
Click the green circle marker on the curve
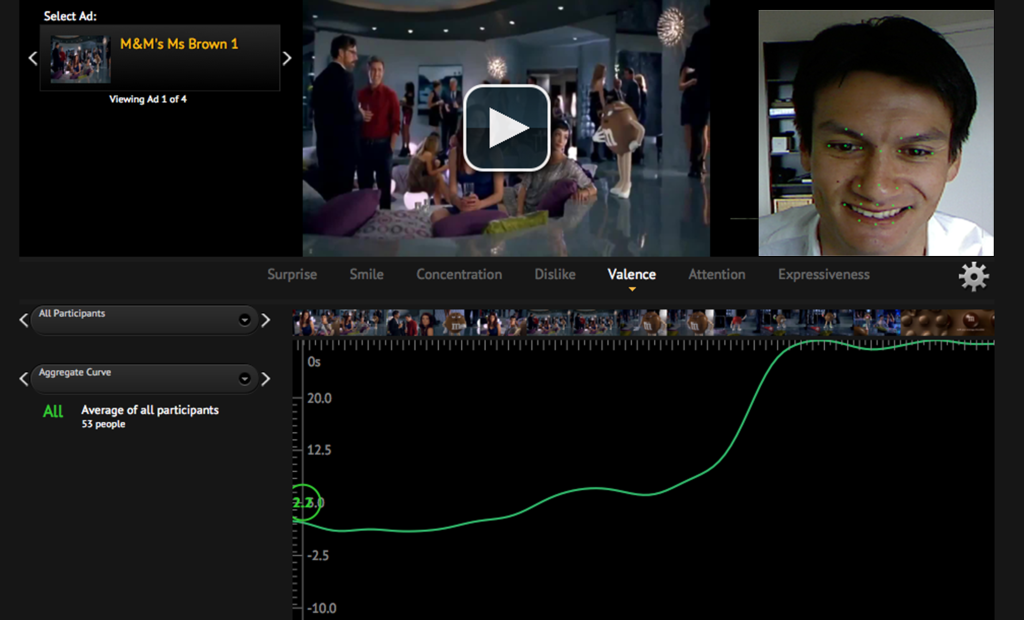(x=304, y=502)
